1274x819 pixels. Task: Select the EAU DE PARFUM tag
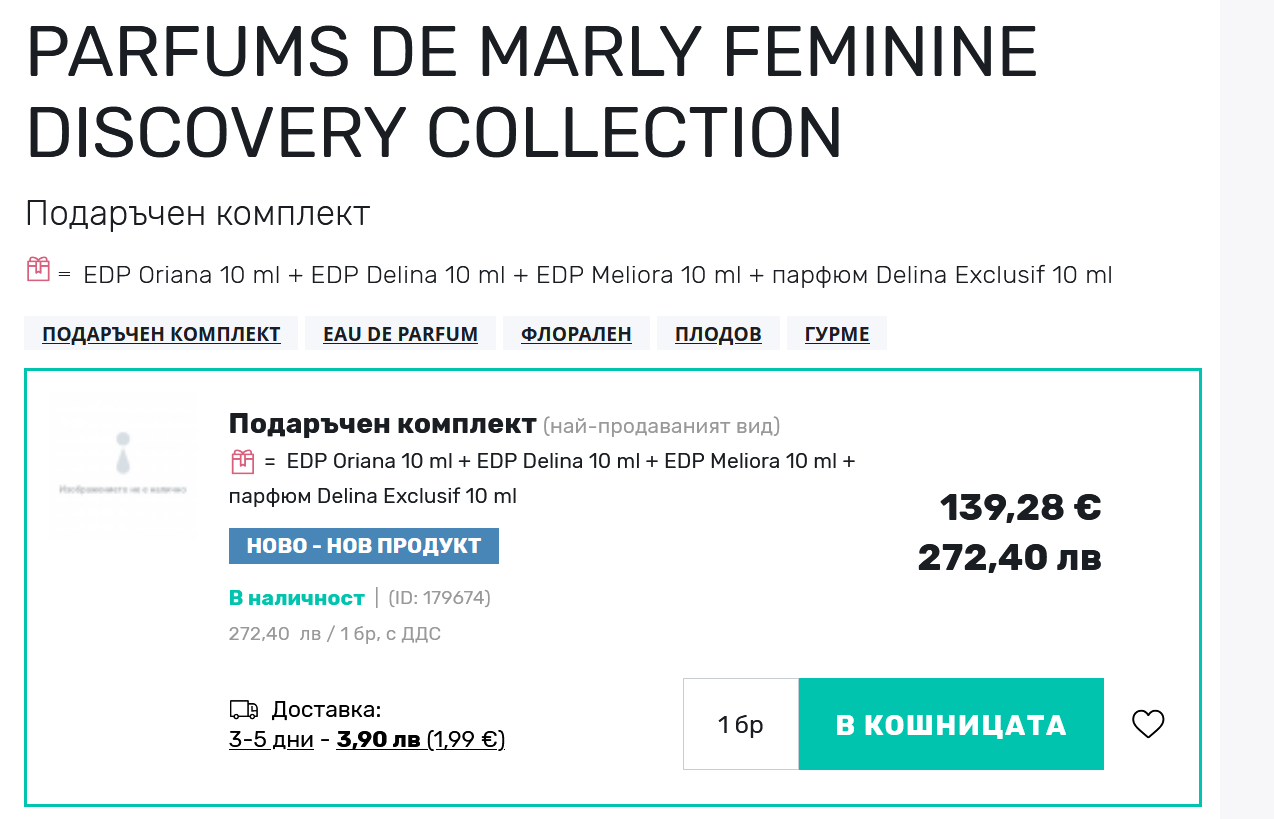(400, 334)
